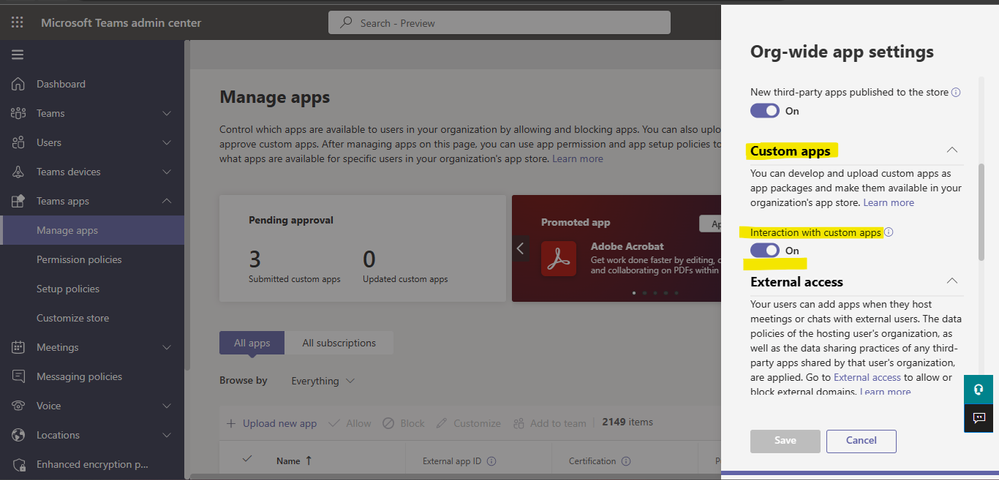Click the Submitted custom apps count 3
Screen dimensions: 999x480
pyautogui.click(x=255, y=259)
